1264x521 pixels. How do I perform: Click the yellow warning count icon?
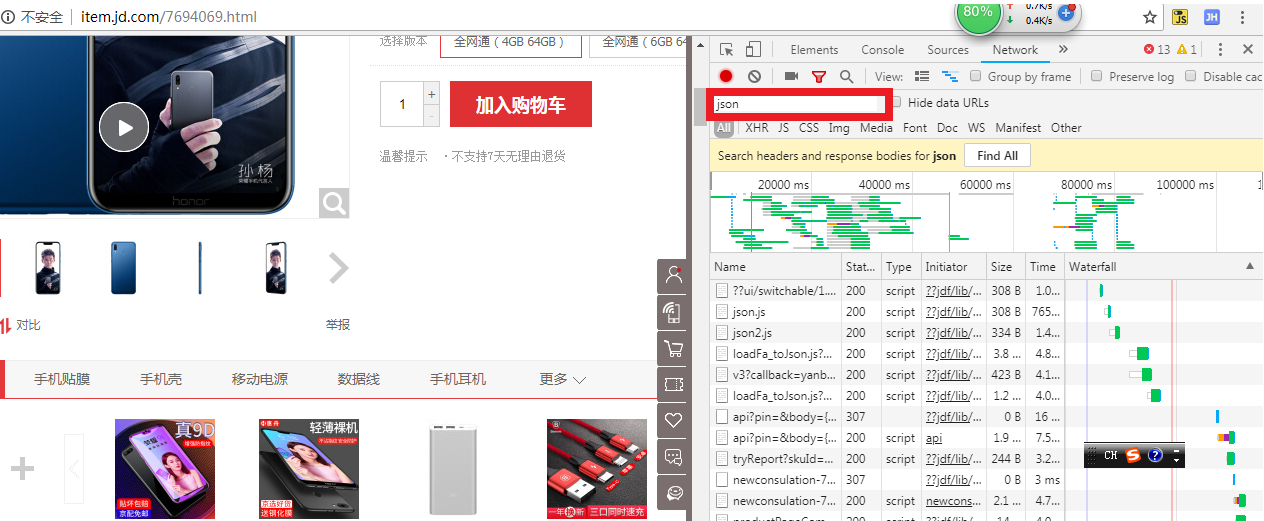tap(1182, 49)
